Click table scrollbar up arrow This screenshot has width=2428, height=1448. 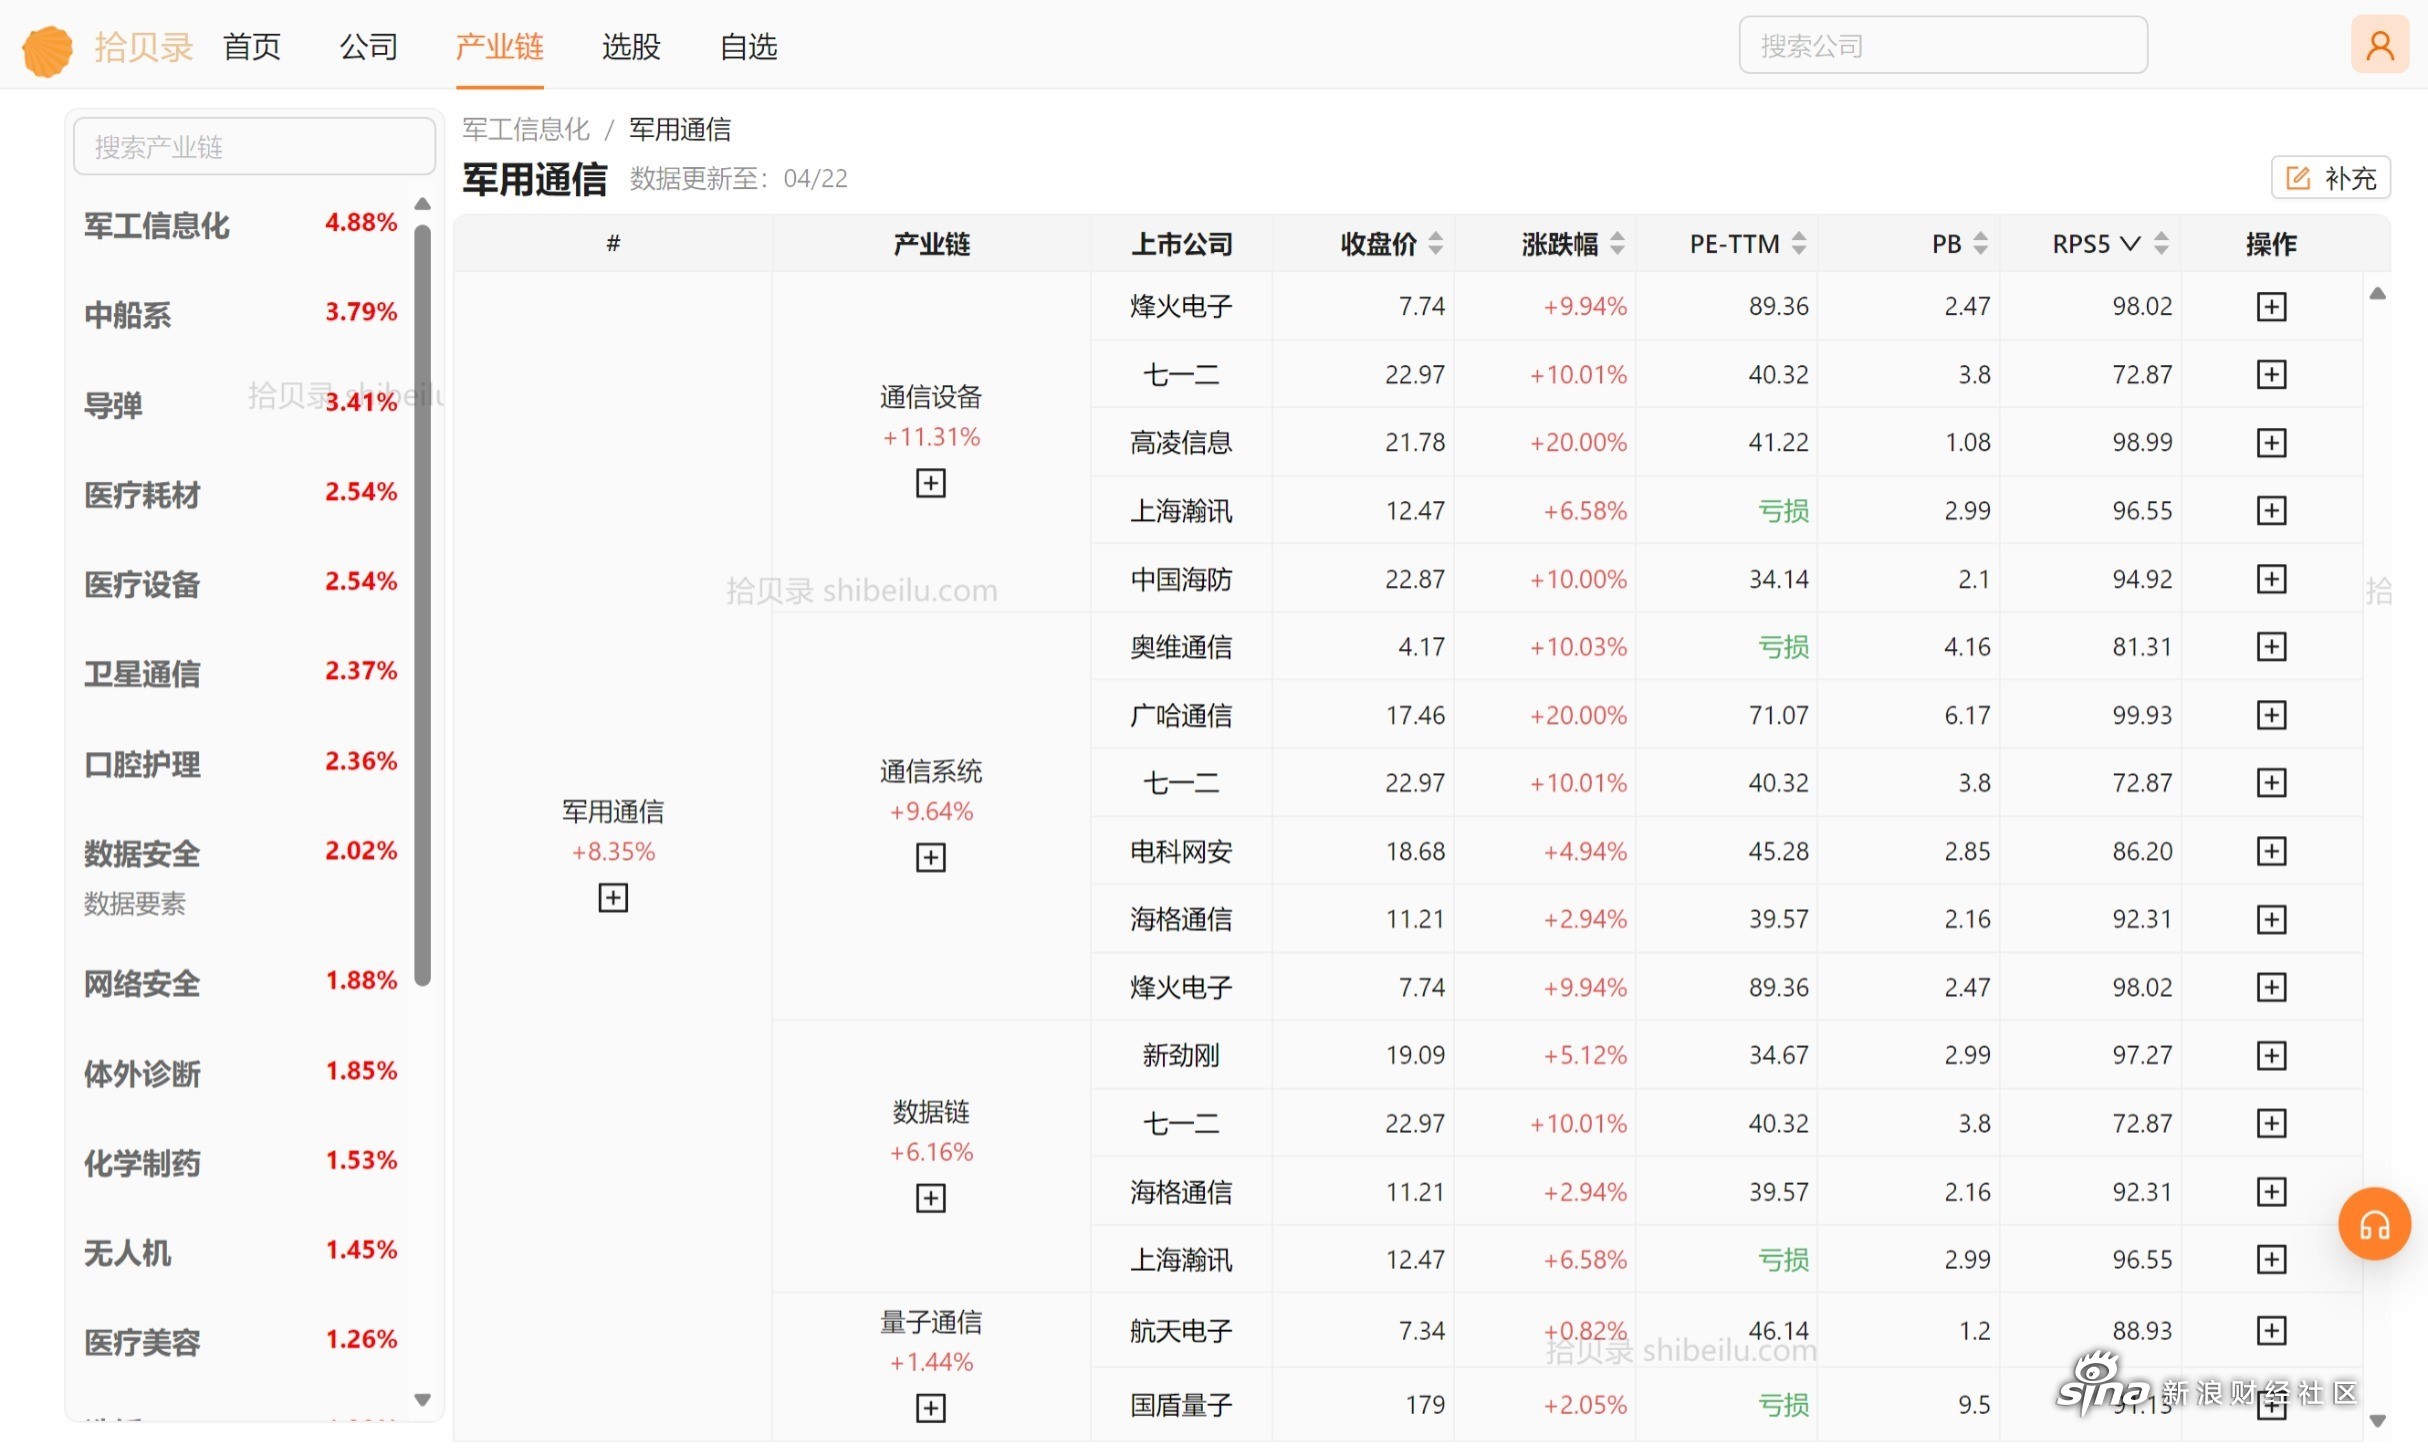[x=2378, y=293]
